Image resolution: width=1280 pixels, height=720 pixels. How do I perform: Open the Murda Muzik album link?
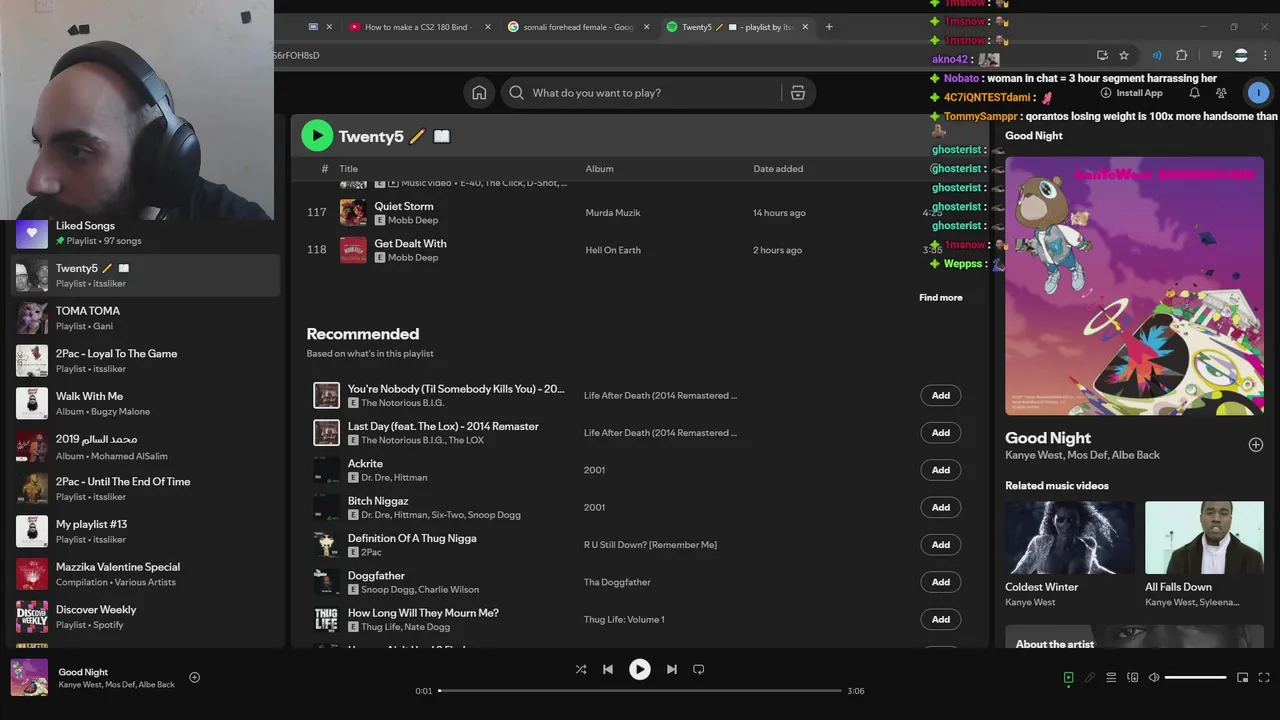[613, 212]
